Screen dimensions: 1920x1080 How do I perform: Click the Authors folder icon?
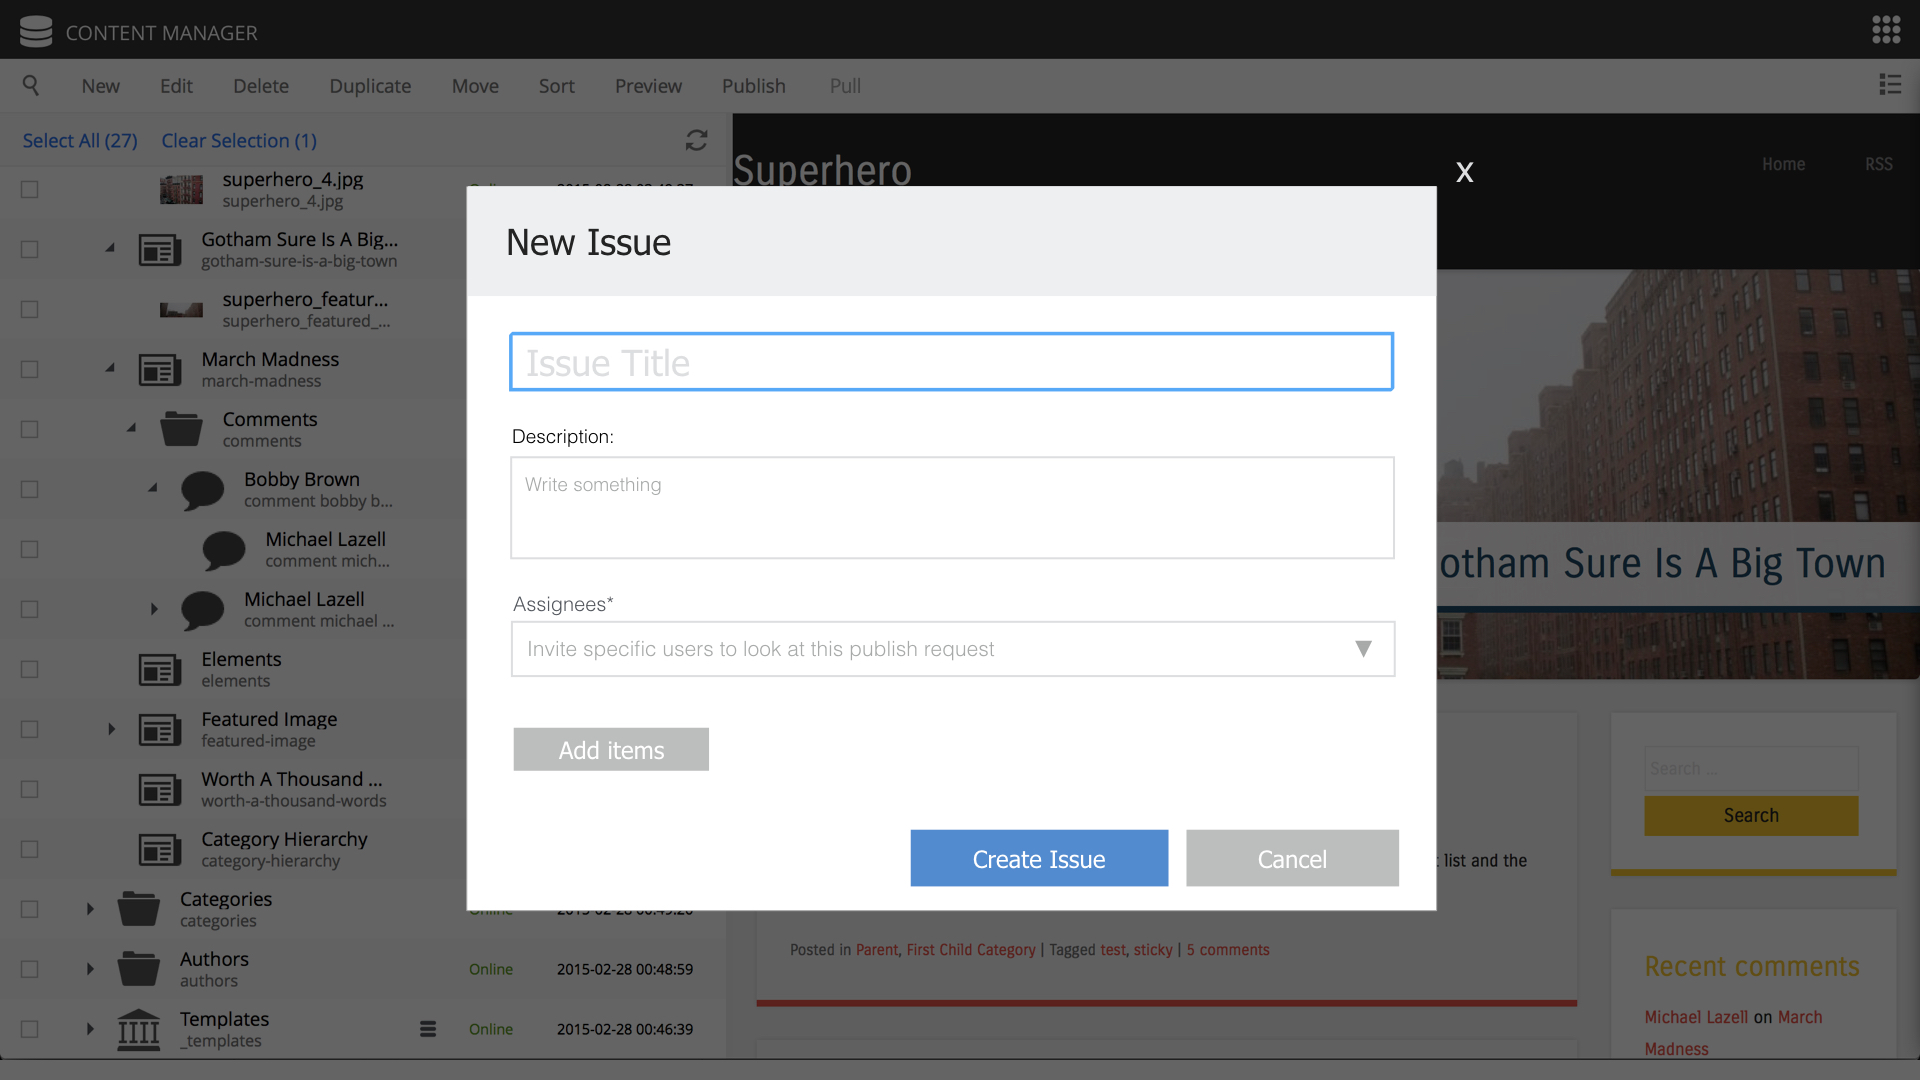tap(138, 969)
